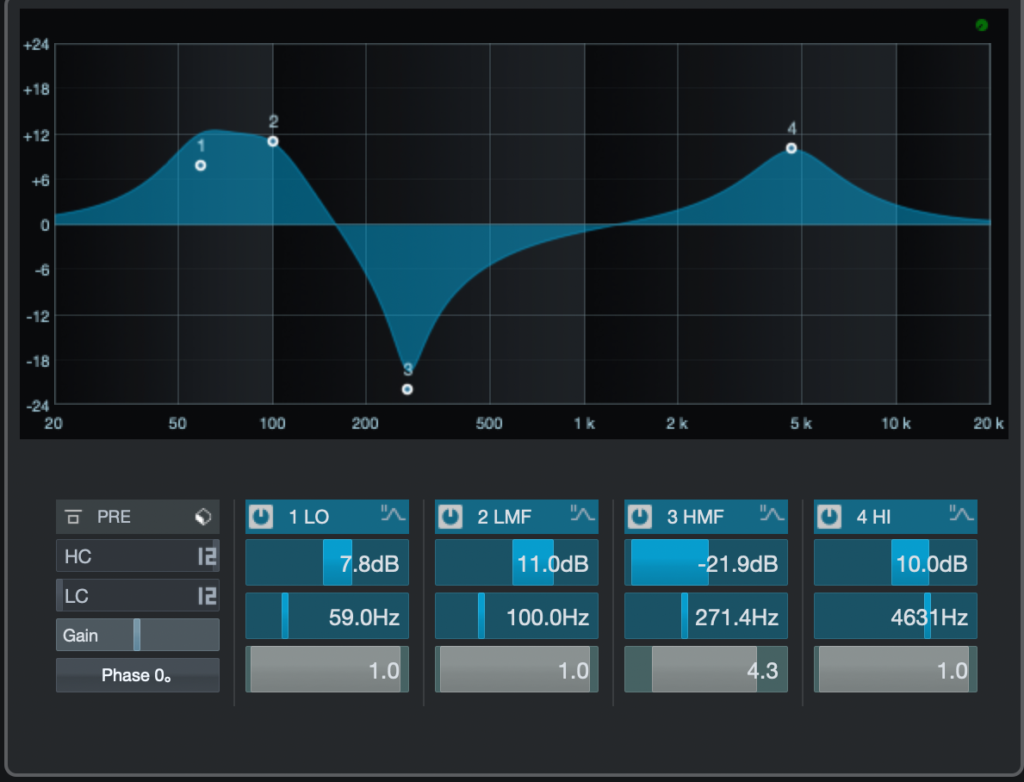The width and height of the screenshot is (1024, 782).
Task: Click the PRE section bypass icon
Action: point(73,517)
